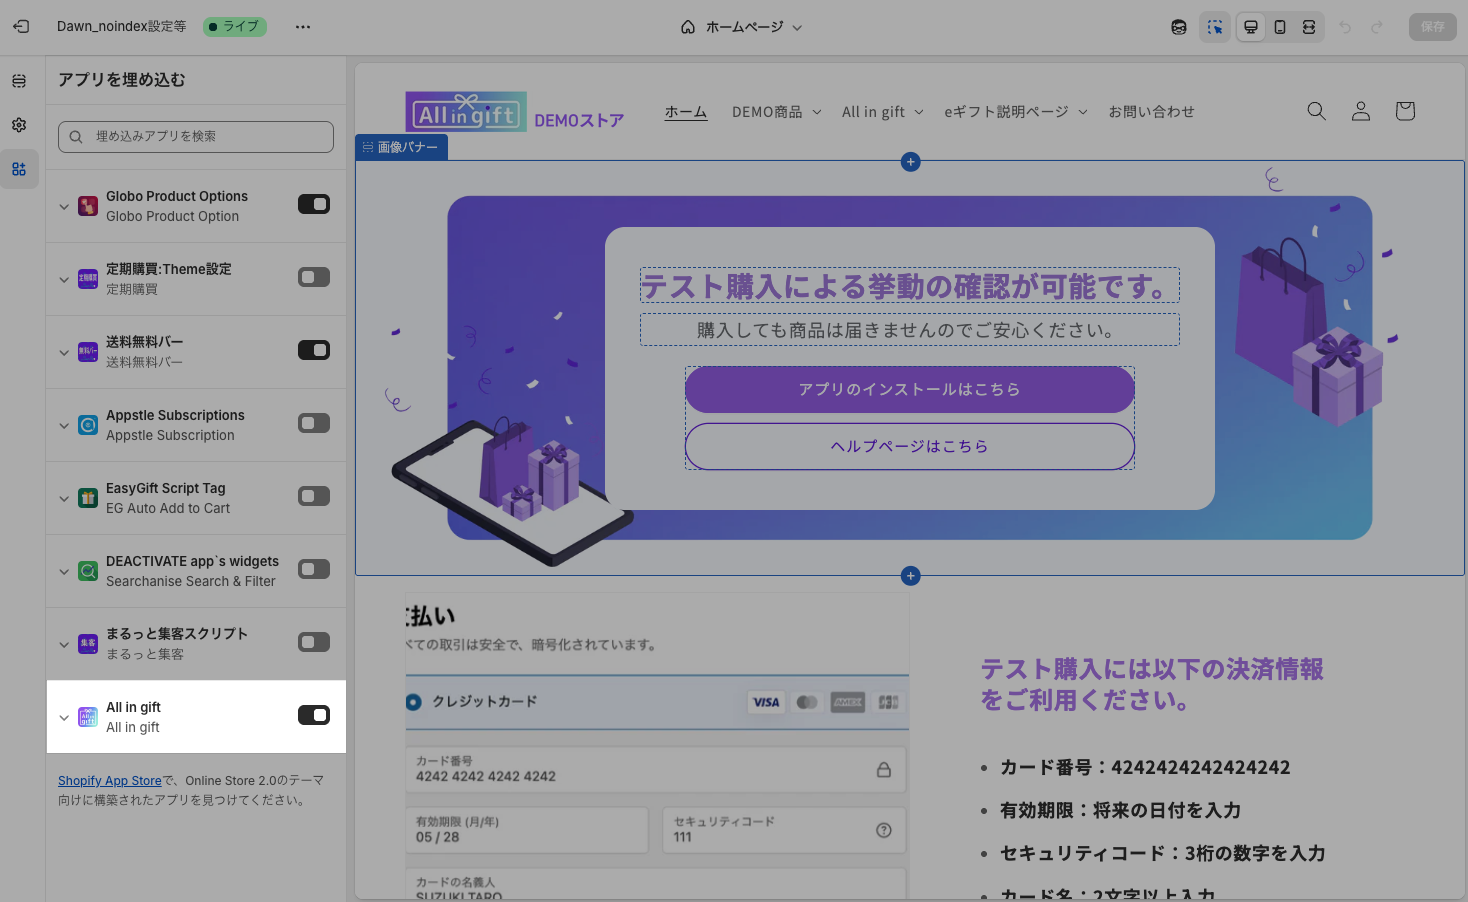Image resolution: width=1468 pixels, height=902 pixels.
Task: Click the exit editor back icon
Action: click(x=21, y=27)
